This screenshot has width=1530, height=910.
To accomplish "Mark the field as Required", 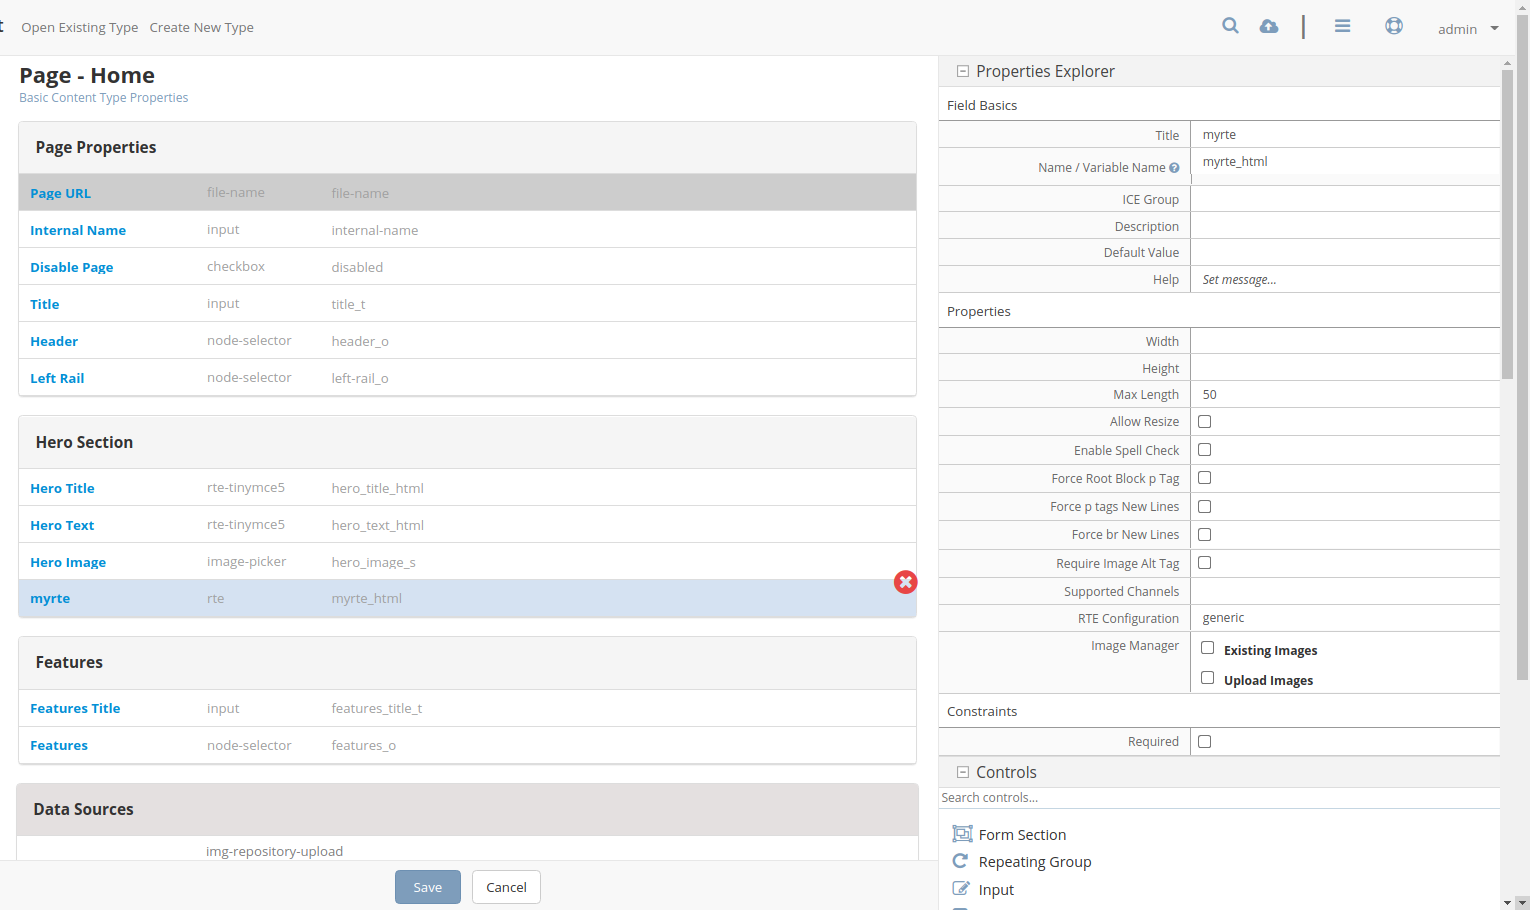I will pos(1204,741).
